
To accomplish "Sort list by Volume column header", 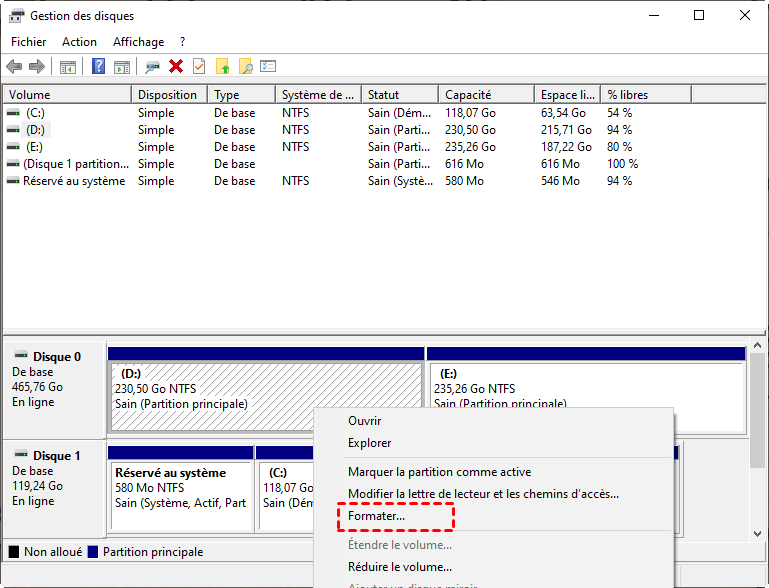I will 29,95.
